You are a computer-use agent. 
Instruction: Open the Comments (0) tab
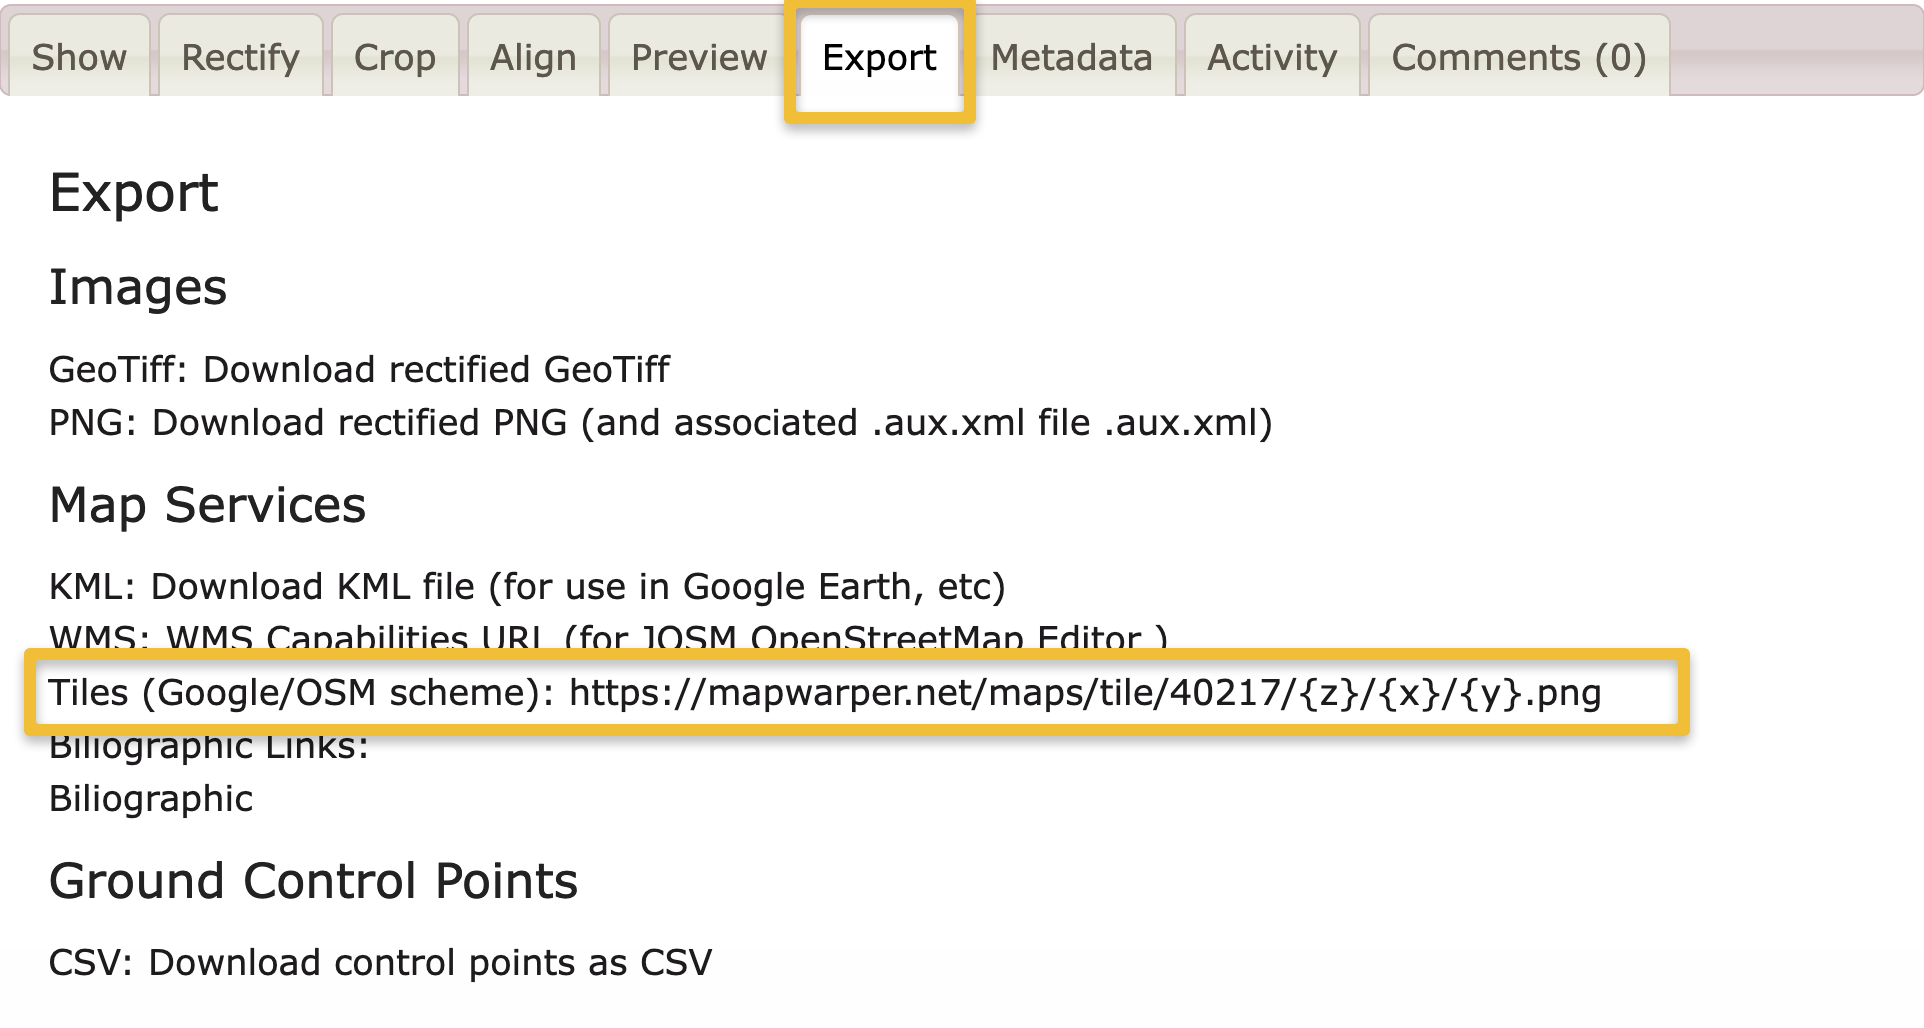[x=1516, y=57]
